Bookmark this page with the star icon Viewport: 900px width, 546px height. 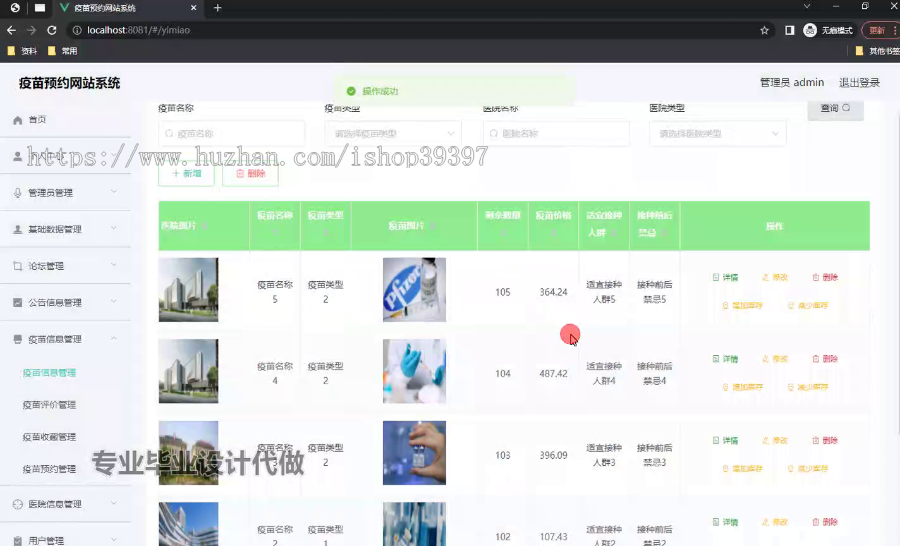coord(765,30)
